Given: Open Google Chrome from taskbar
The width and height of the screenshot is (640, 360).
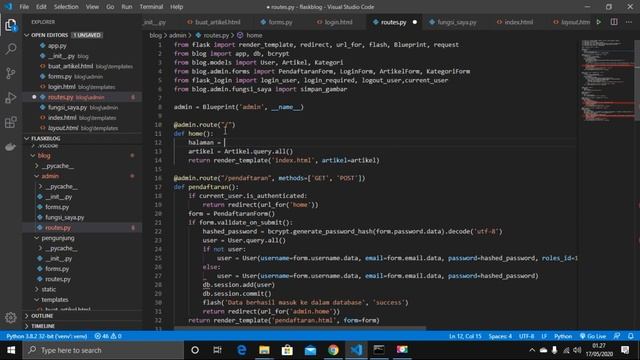Looking at the screenshot, I should 333,350.
